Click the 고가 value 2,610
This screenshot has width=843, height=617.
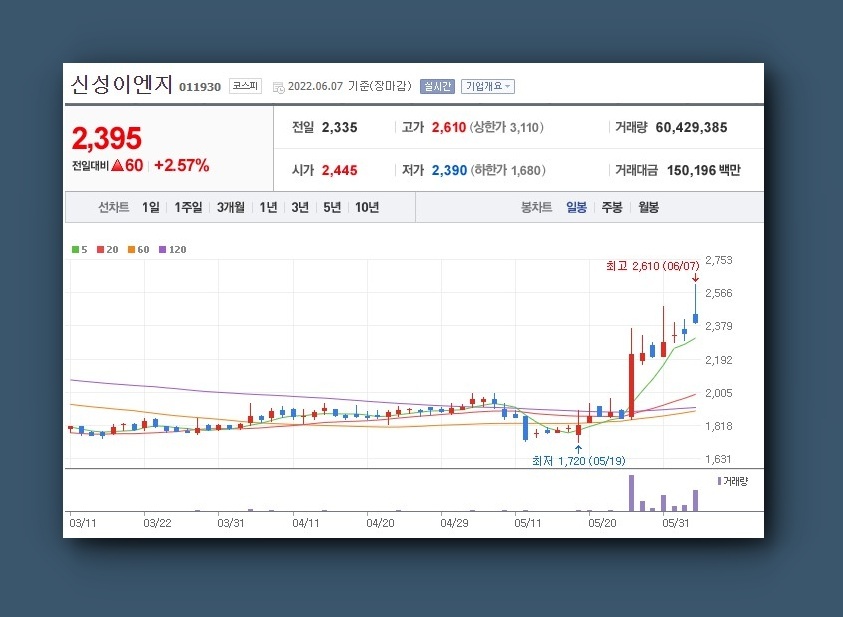pos(449,127)
